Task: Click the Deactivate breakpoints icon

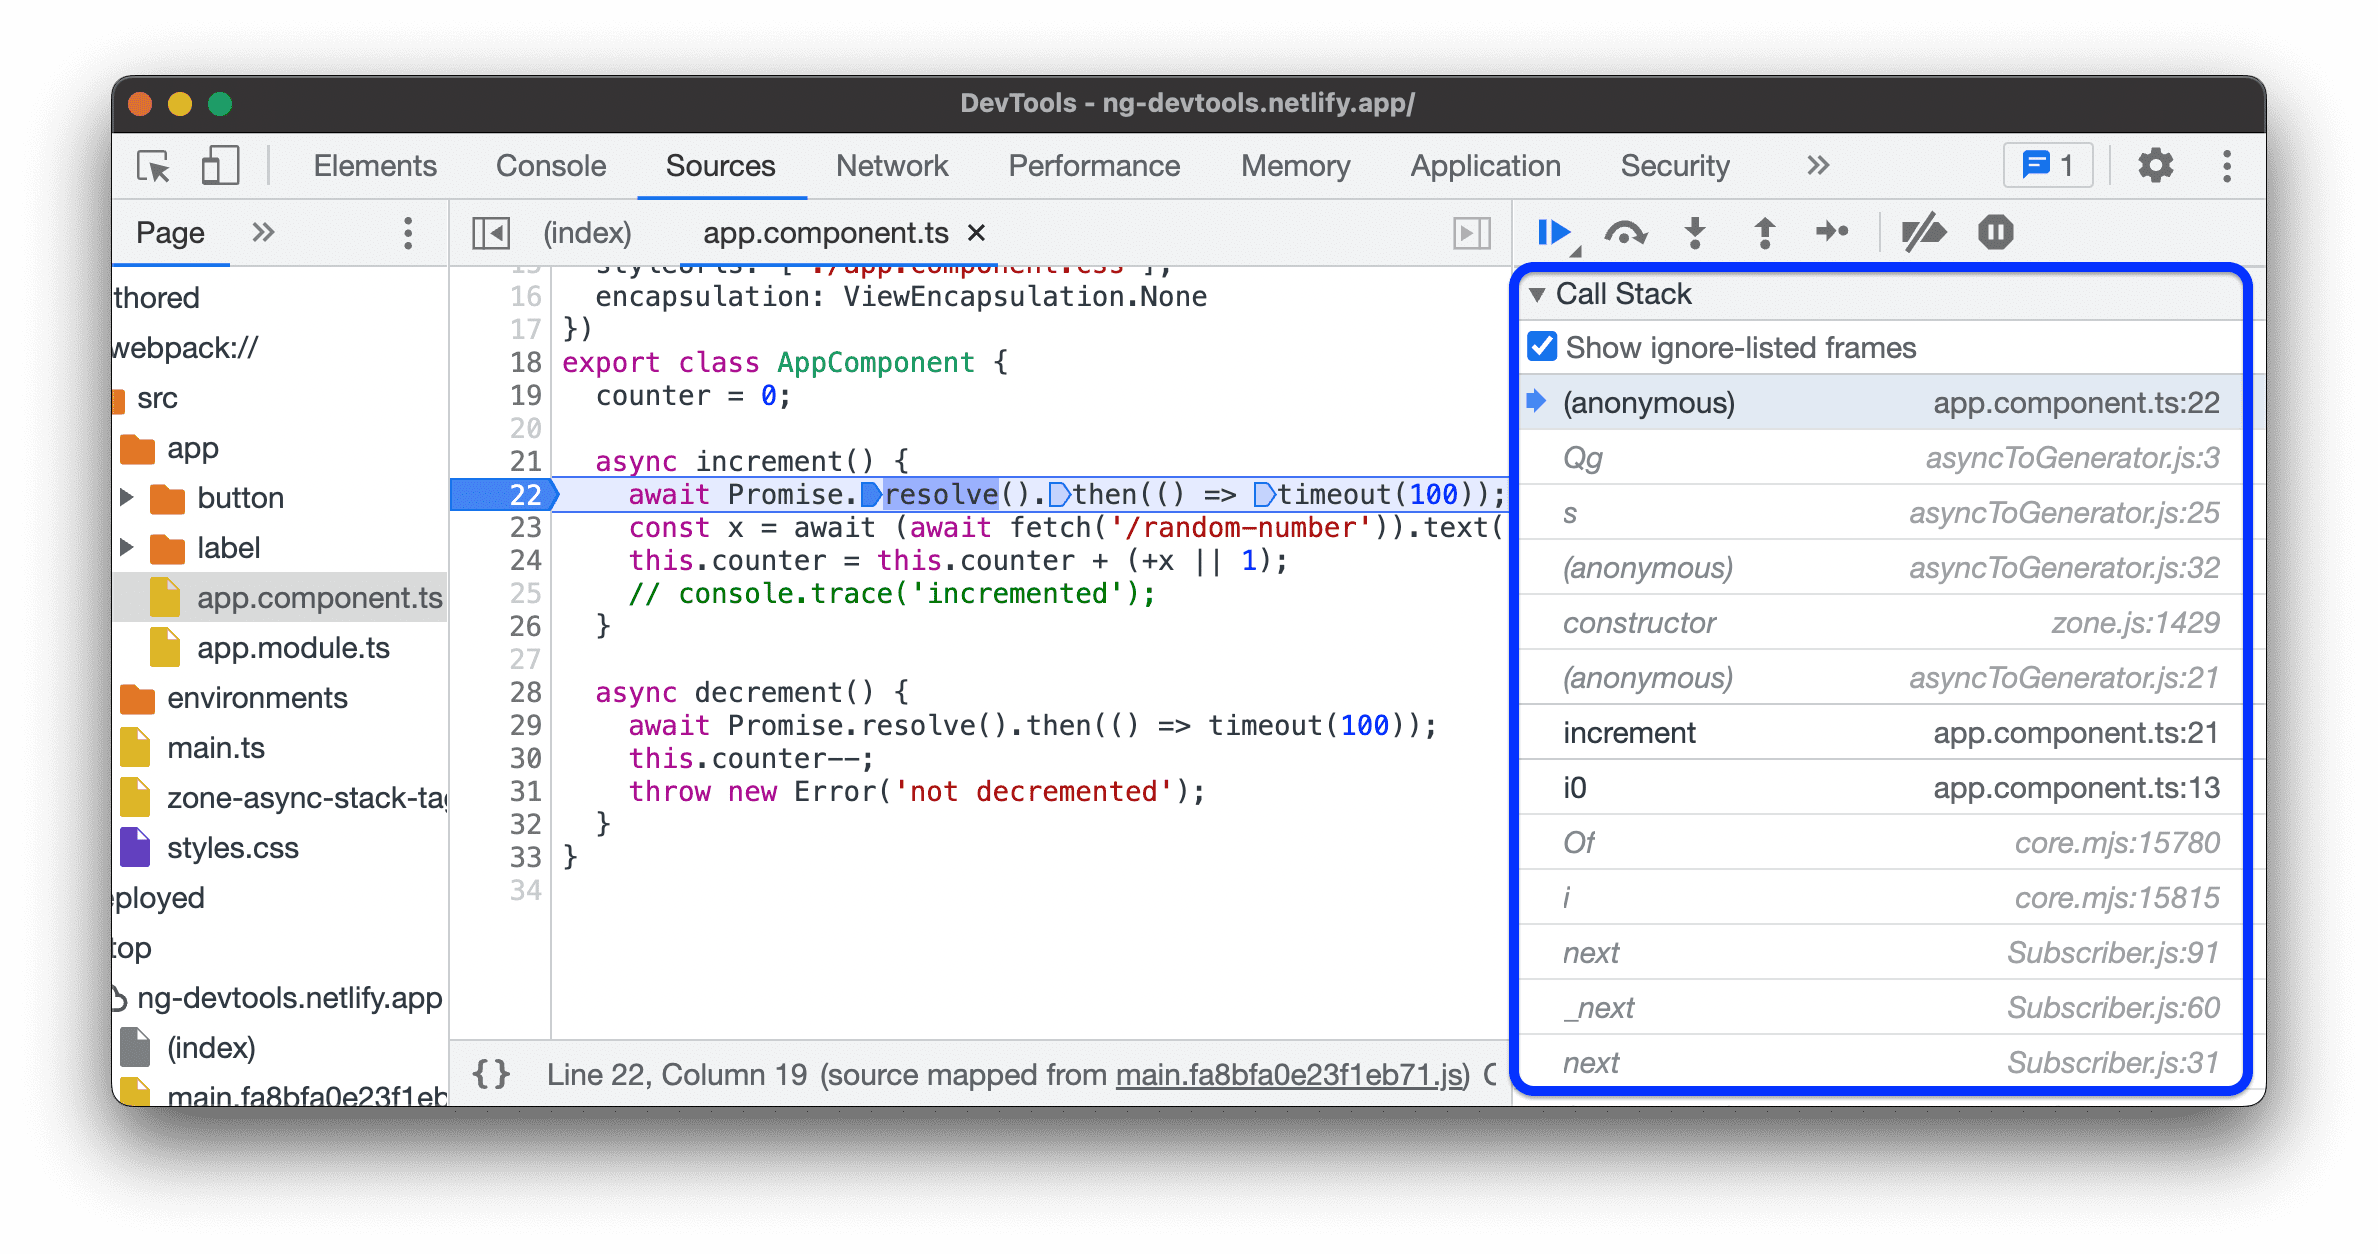Action: pos(1923,233)
